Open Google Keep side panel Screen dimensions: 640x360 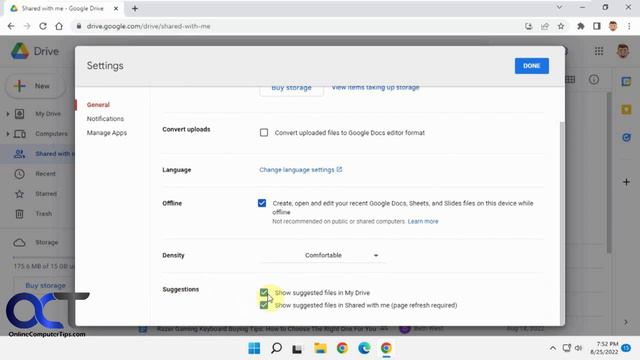pyautogui.click(x=626, y=109)
